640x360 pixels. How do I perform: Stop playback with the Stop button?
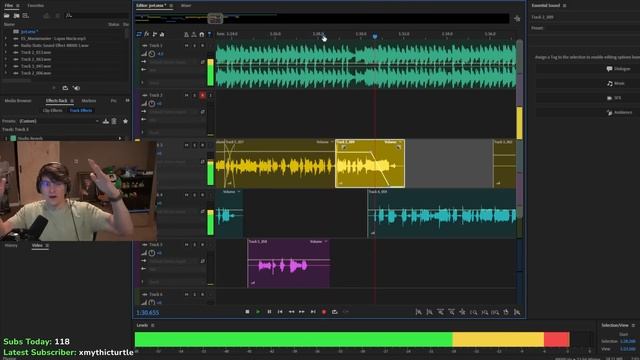[x=247, y=312]
